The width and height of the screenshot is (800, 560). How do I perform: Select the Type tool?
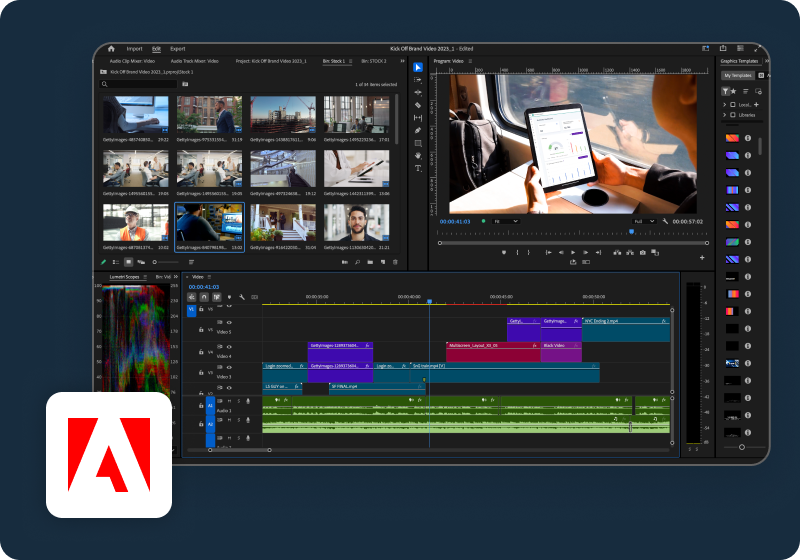418,168
